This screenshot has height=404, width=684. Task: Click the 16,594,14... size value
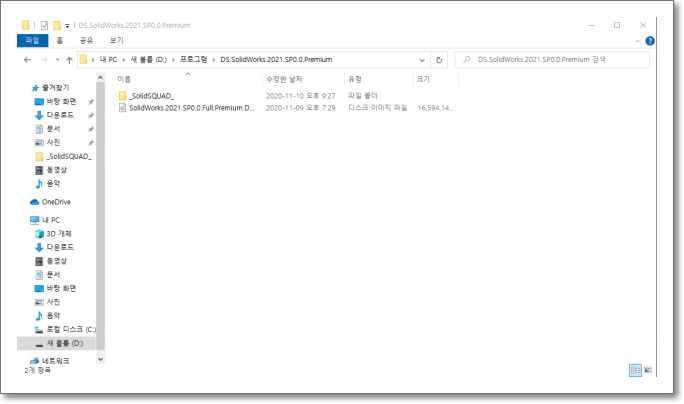coord(436,108)
